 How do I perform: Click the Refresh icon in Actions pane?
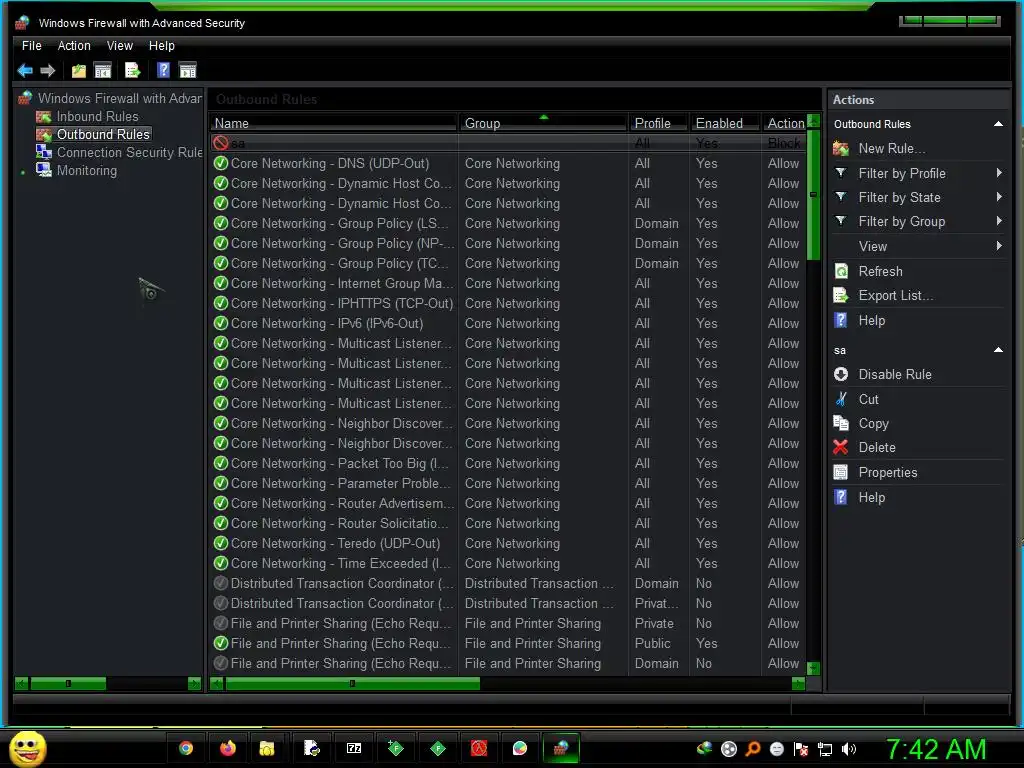[841, 271]
